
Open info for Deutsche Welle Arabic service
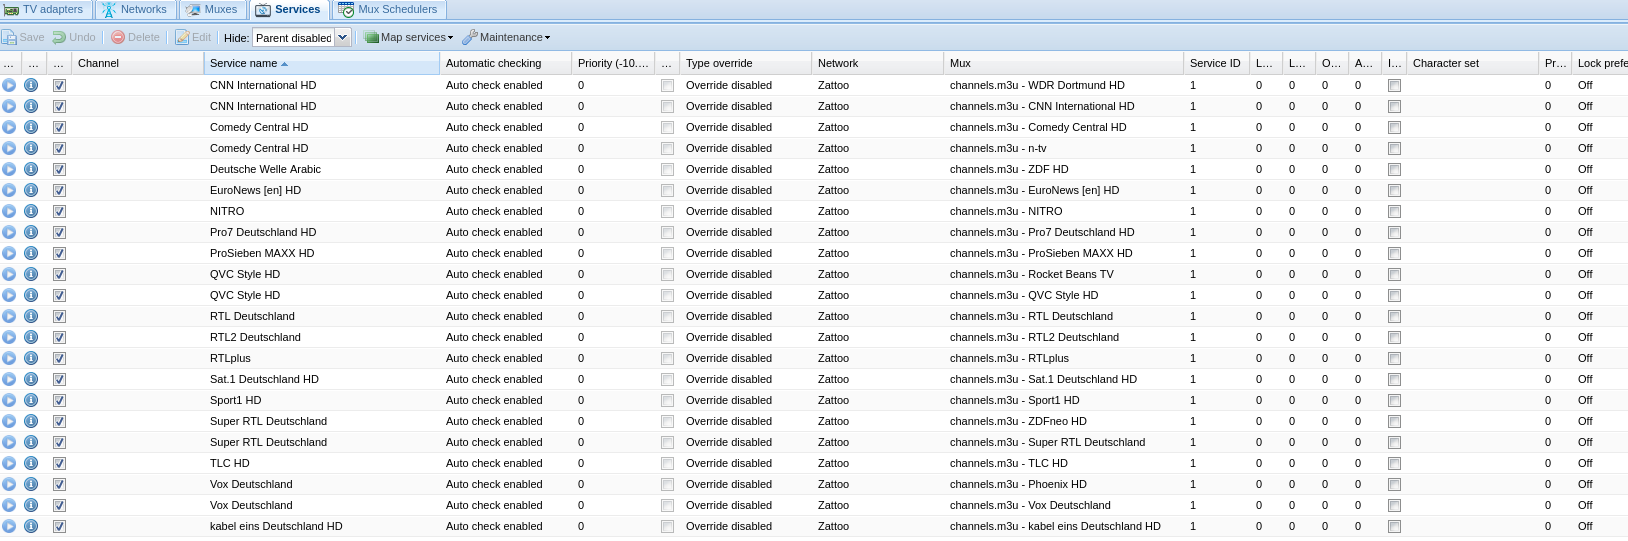point(31,169)
